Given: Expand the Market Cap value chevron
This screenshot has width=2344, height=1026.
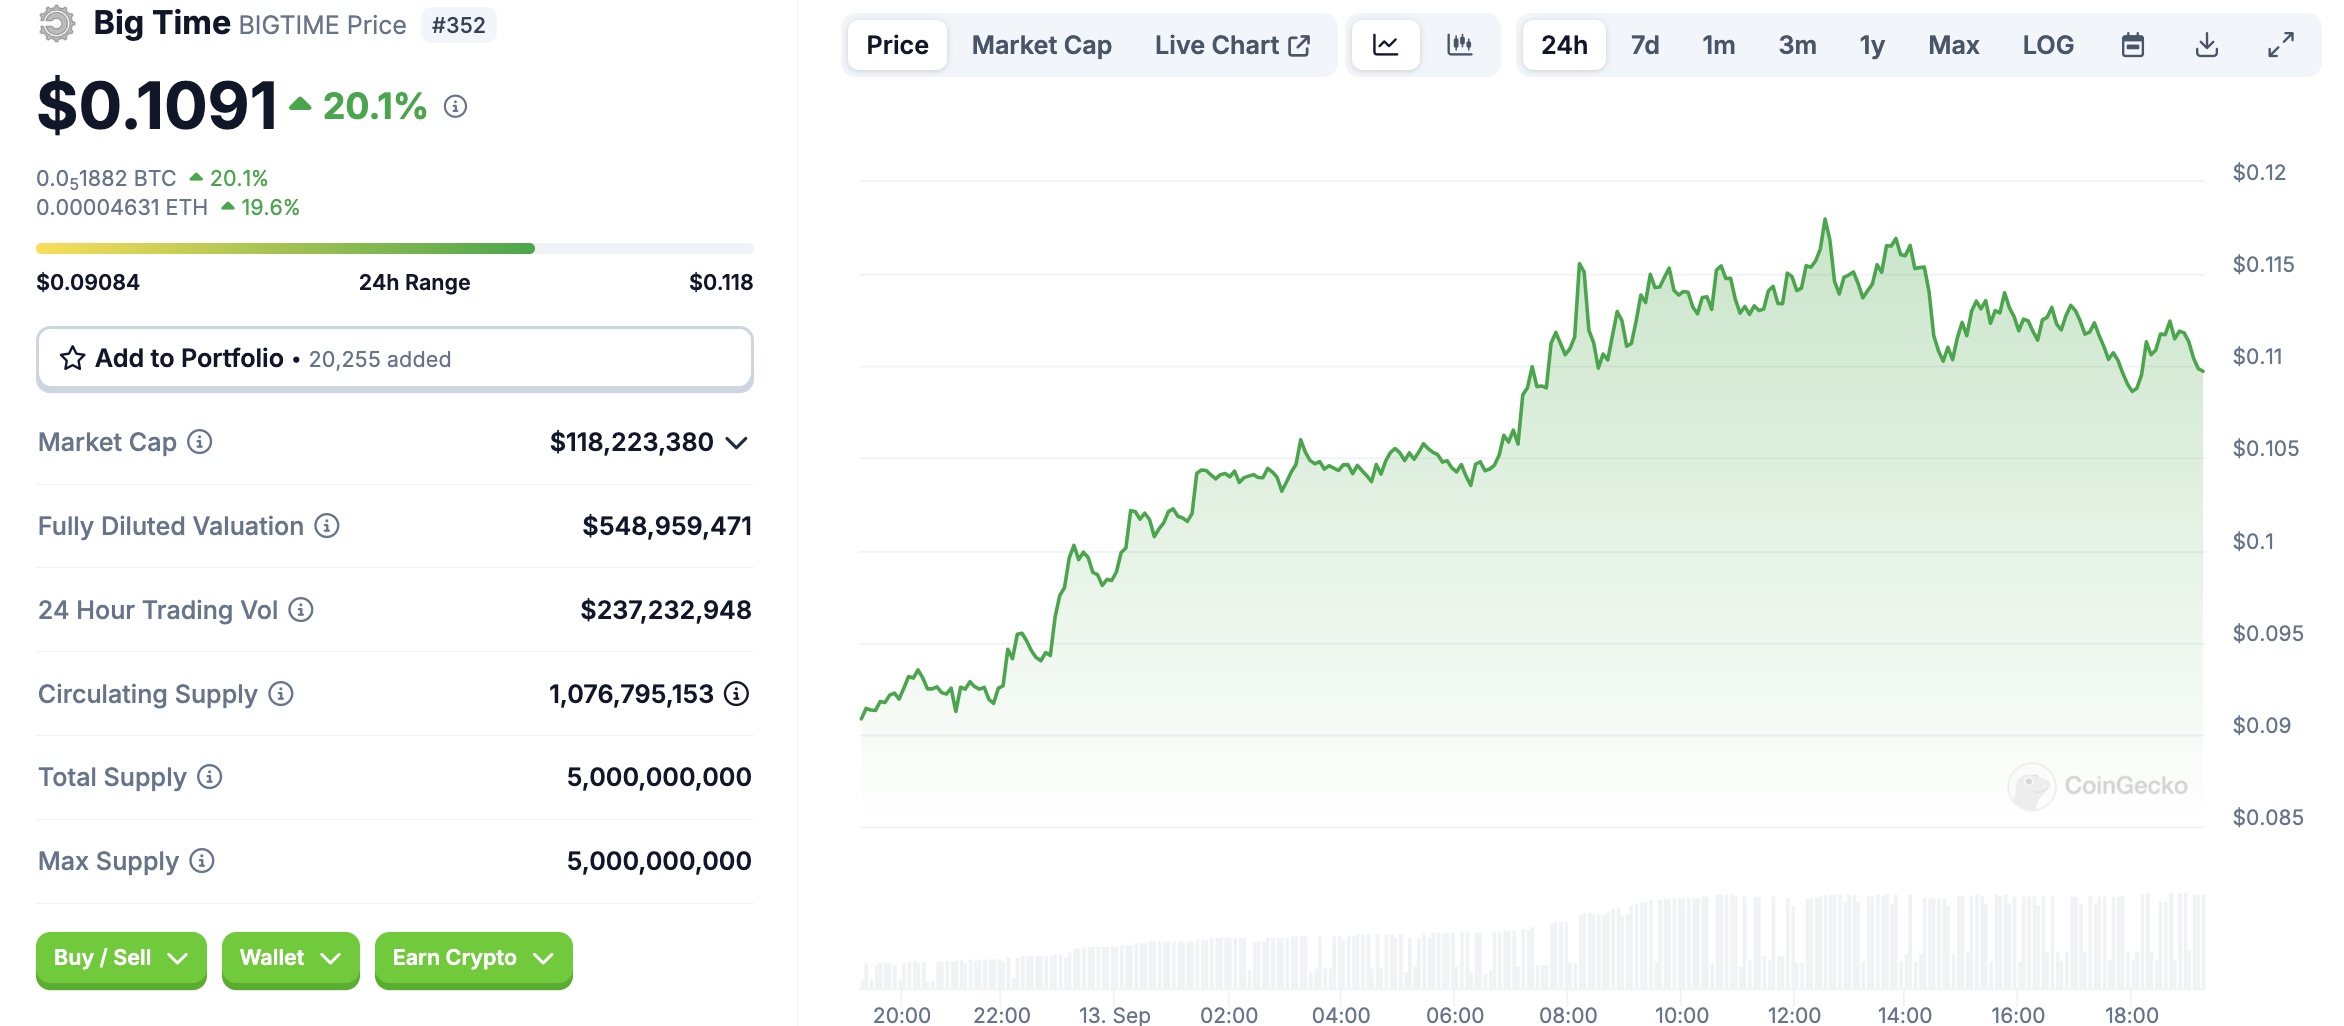Looking at the screenshot, I should click(x=737, y=443).
